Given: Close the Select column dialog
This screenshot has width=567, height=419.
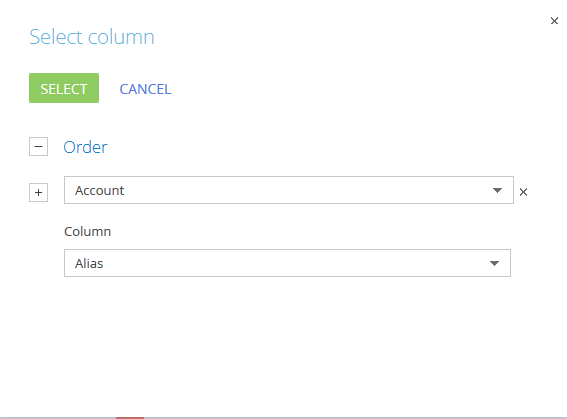Looking at the screenshot, I should [x=554, y=21].
